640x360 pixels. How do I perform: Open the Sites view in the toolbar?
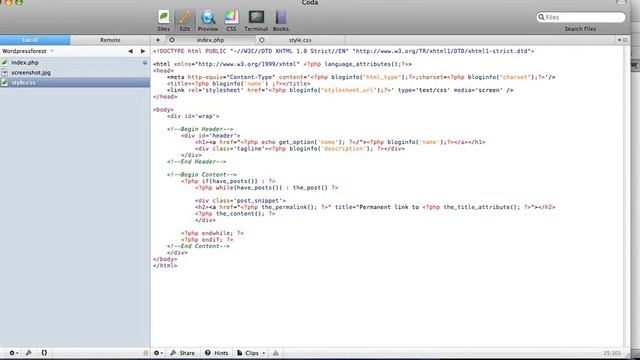coord(163,21)
